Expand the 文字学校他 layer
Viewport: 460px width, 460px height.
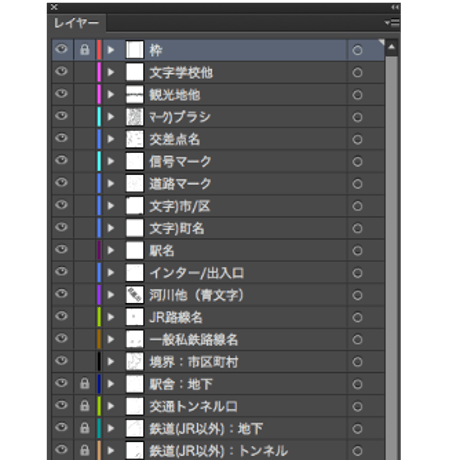click(111, 72)
